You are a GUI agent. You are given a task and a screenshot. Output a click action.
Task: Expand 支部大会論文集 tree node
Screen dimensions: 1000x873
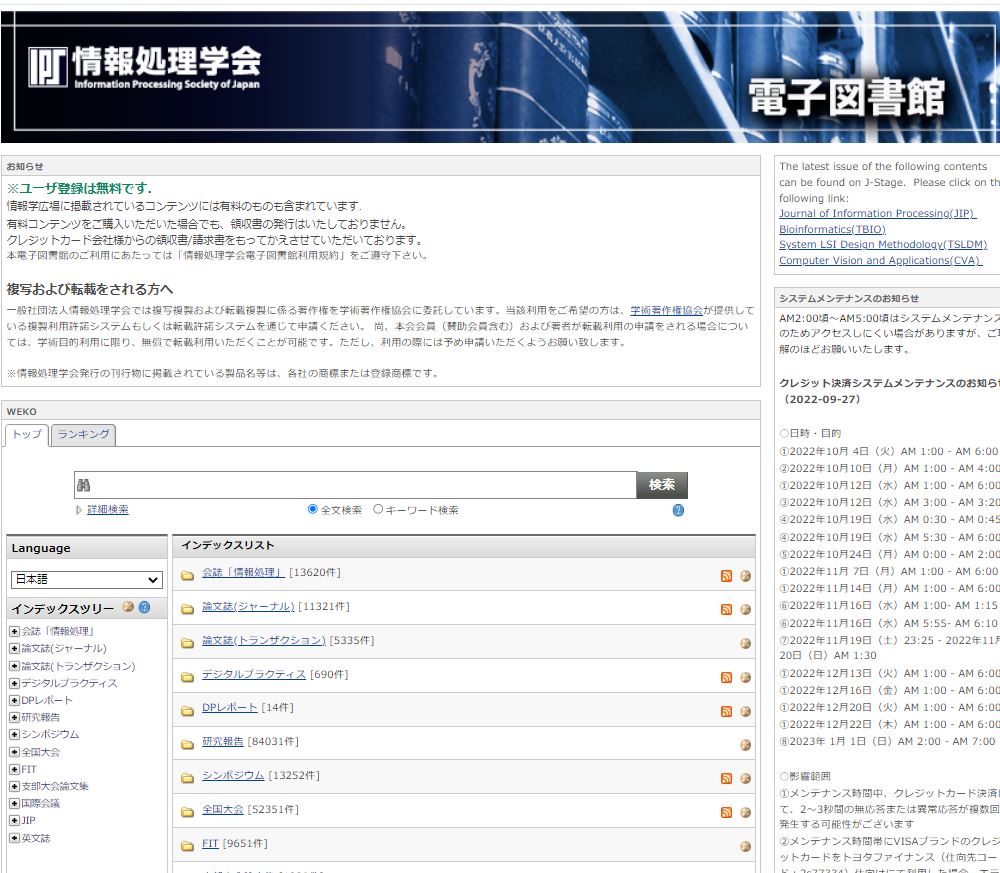pyautogui.click(x=14, y=786)
